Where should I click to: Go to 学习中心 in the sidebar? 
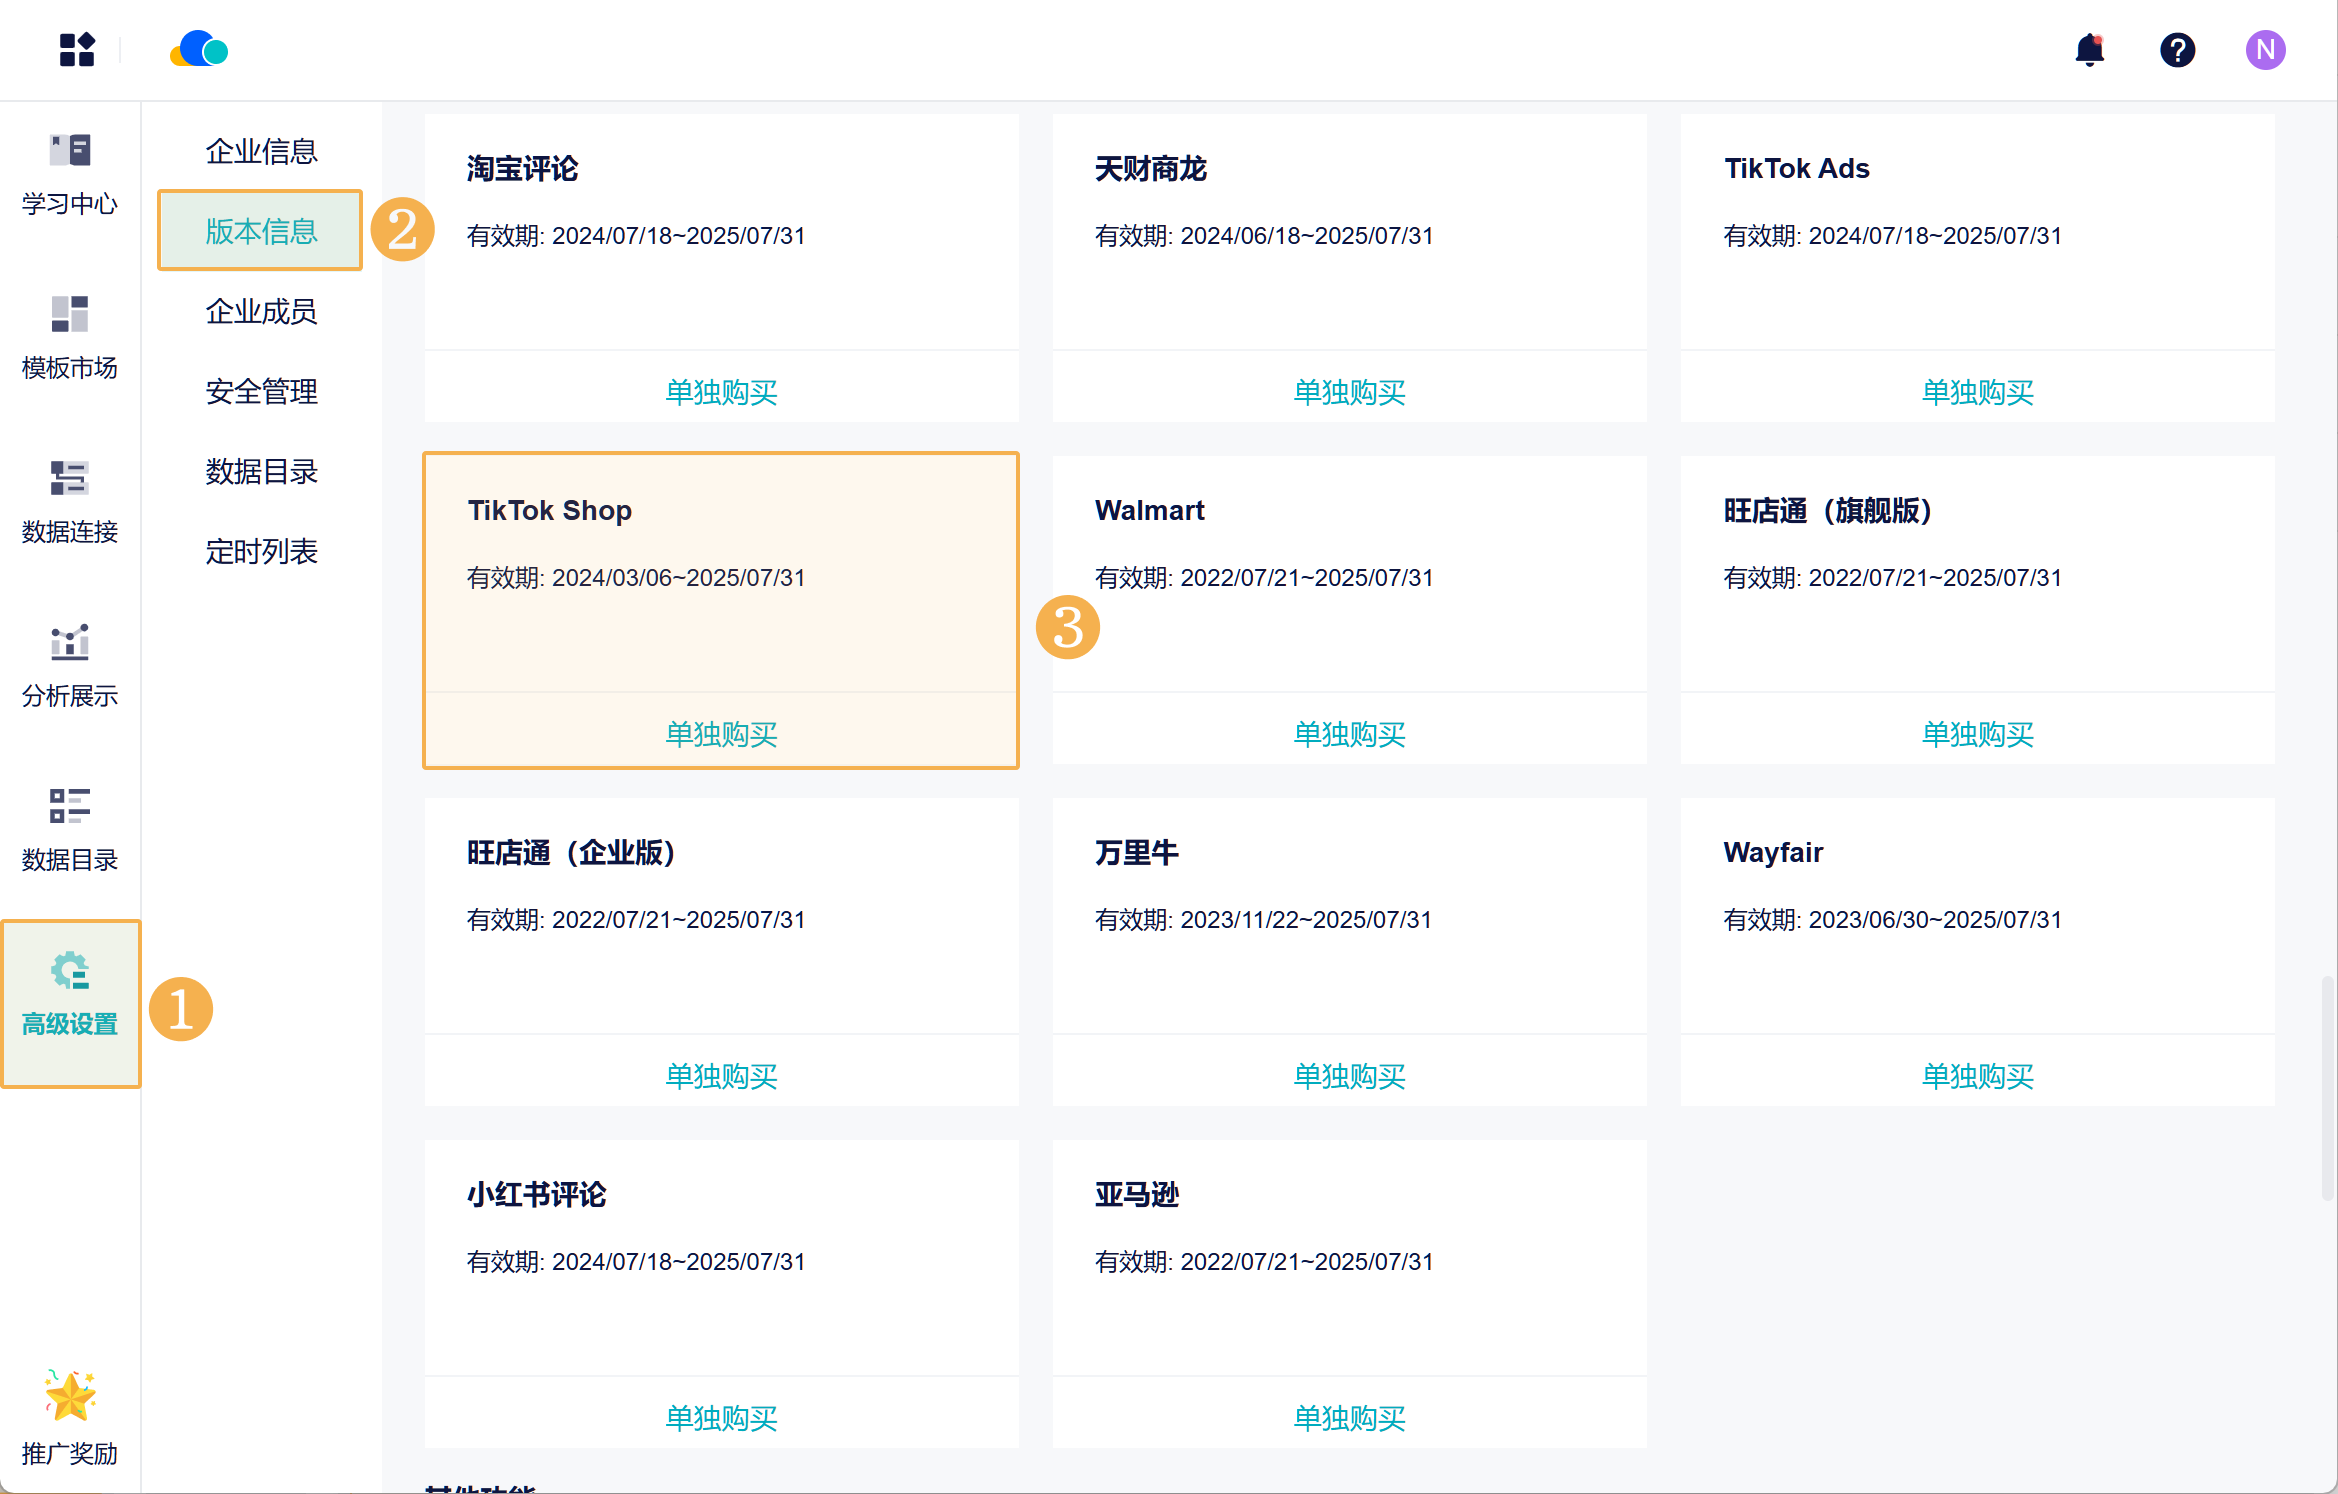tap(70, 175)
